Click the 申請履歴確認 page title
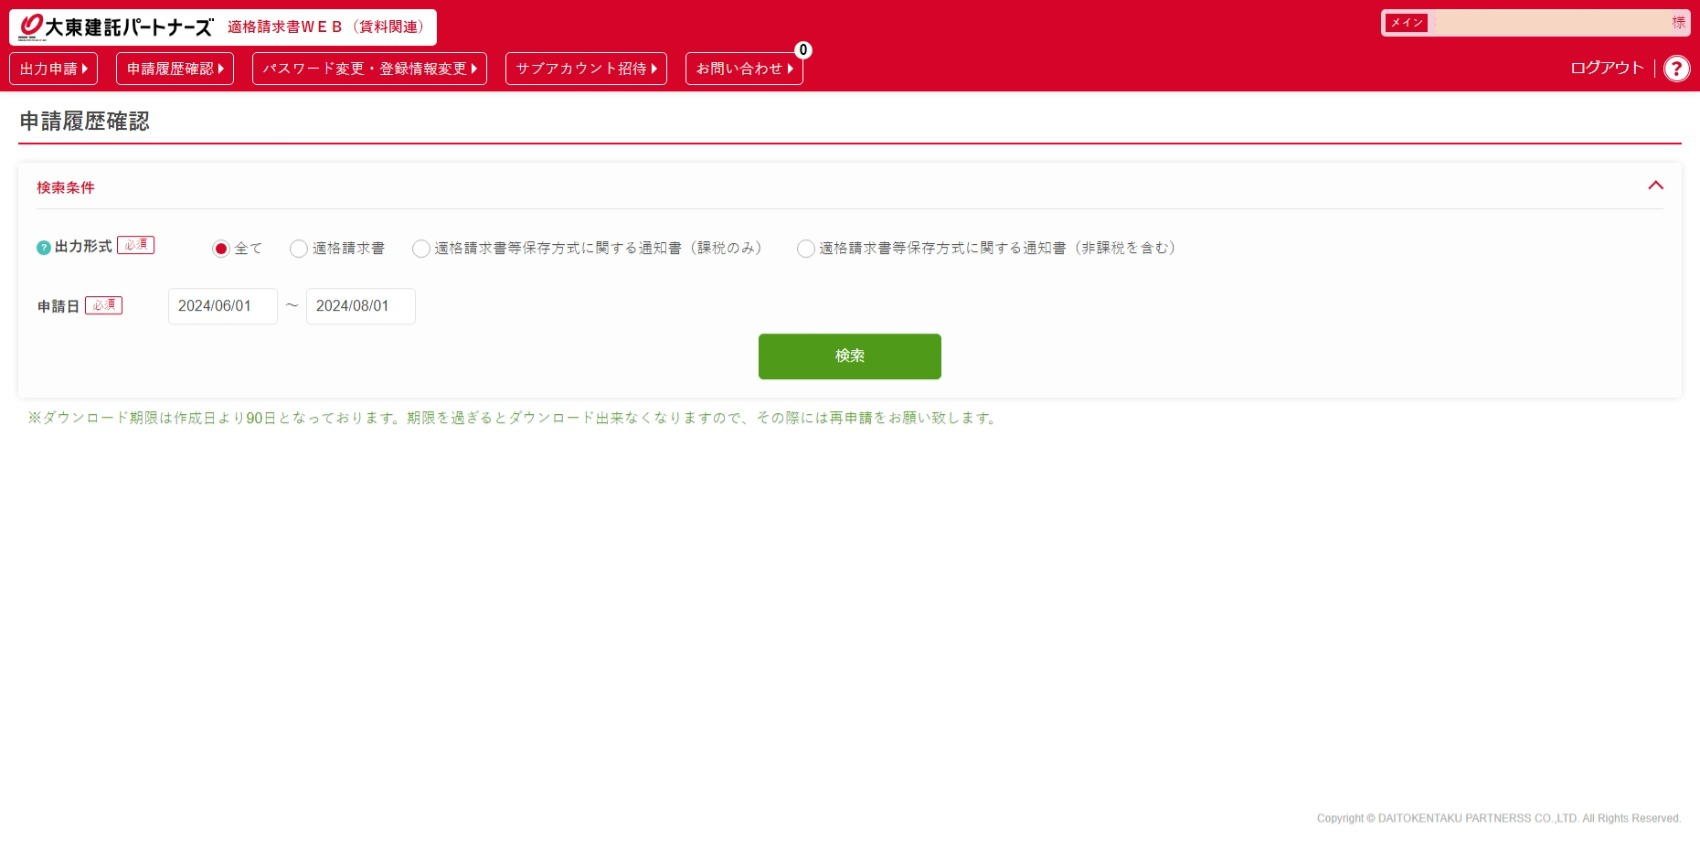 coord(85,121)
